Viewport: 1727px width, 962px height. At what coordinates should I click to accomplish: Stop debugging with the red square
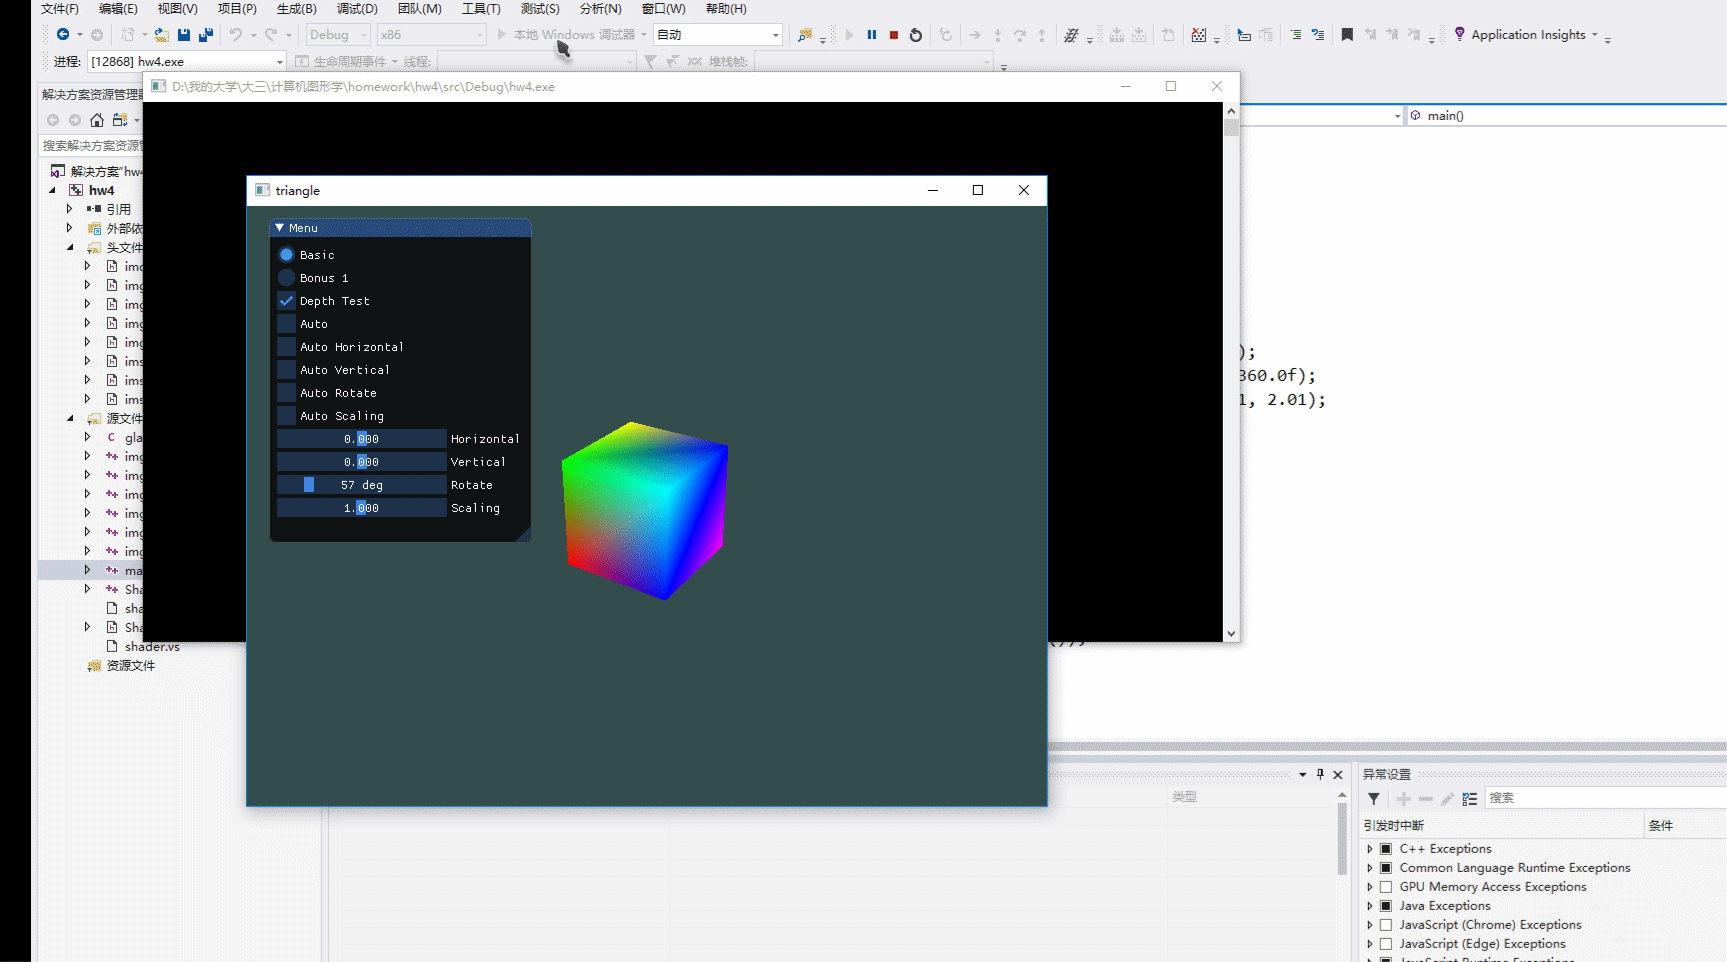click(x=894, y=35)
